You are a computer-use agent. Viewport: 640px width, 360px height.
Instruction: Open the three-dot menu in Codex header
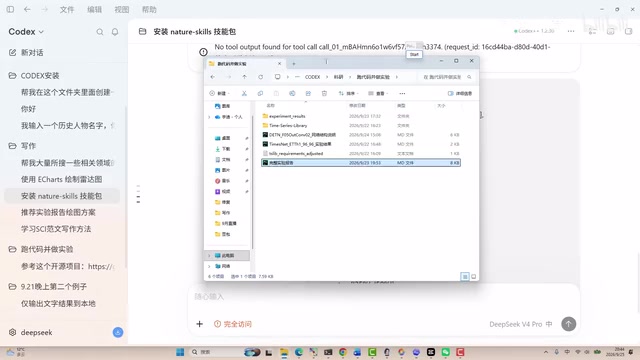(x=571, y=31)
